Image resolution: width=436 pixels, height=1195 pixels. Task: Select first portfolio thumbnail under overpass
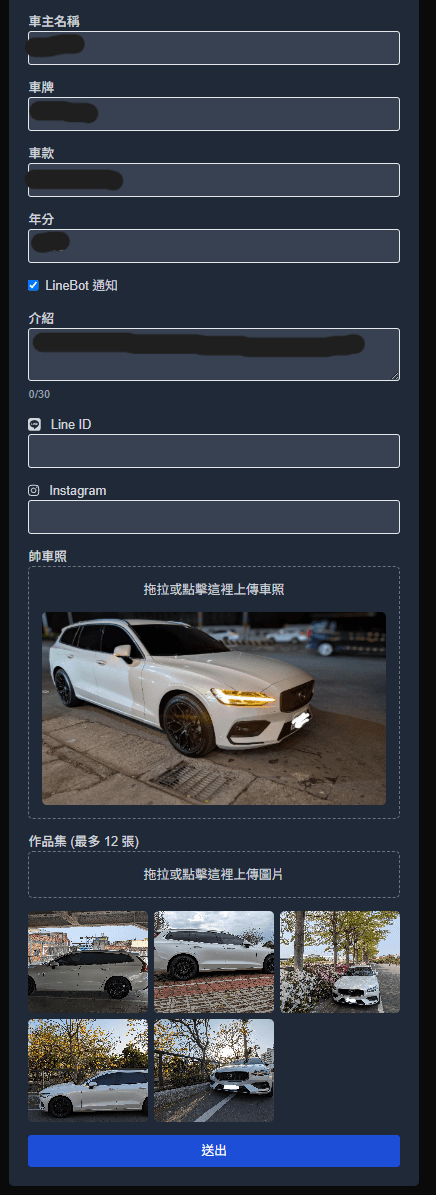88,962
